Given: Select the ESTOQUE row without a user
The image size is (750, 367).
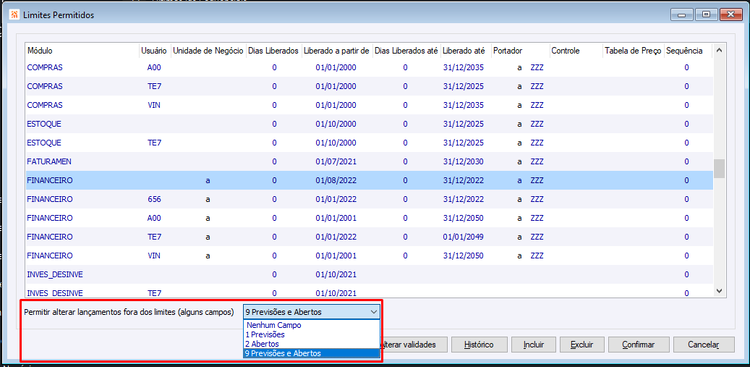Looking at the screenshot, I should pos(369,124).
